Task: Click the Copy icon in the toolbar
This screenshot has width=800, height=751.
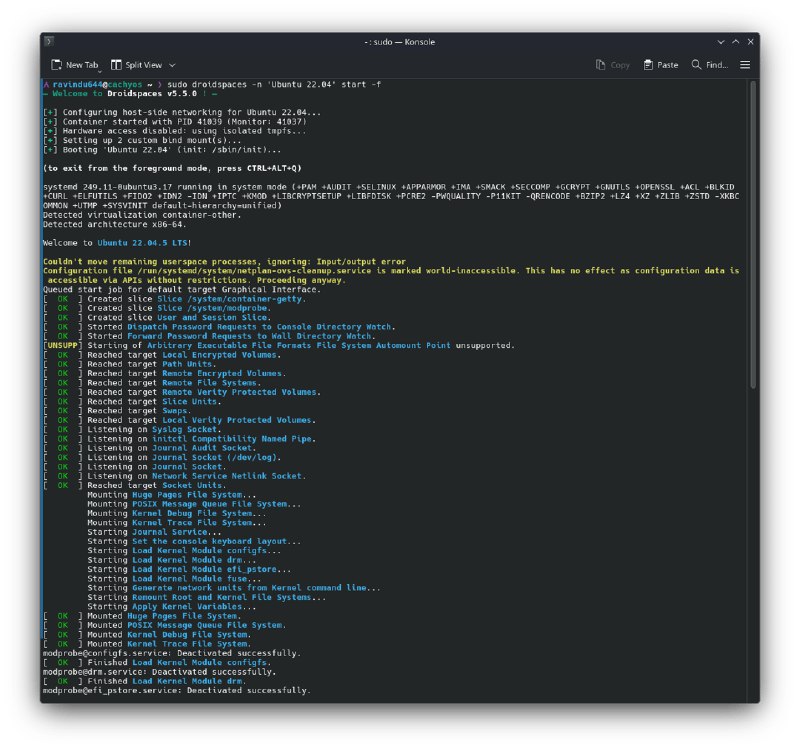Action: click(x=600, y=65)
